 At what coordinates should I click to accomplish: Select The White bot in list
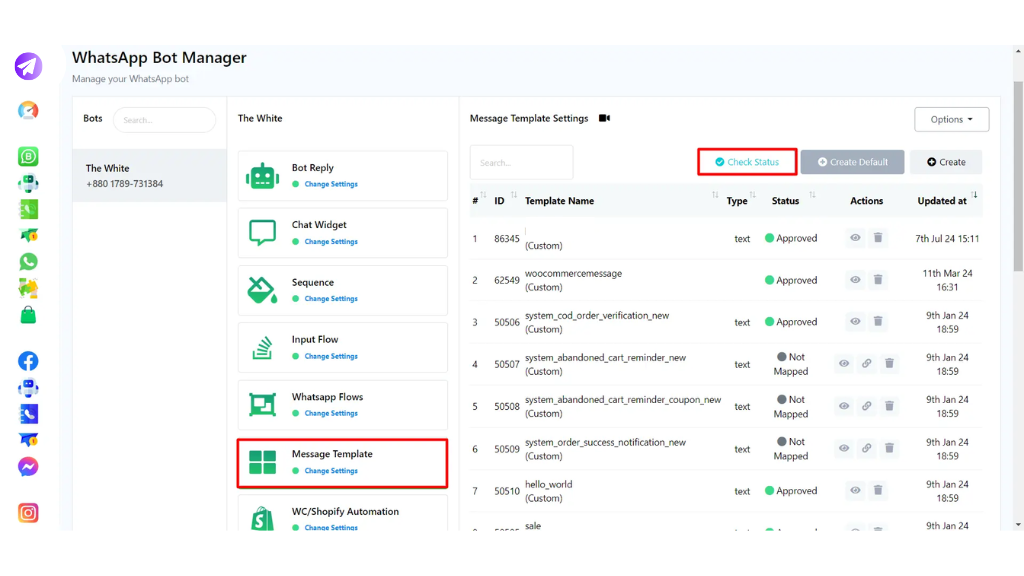150,176
